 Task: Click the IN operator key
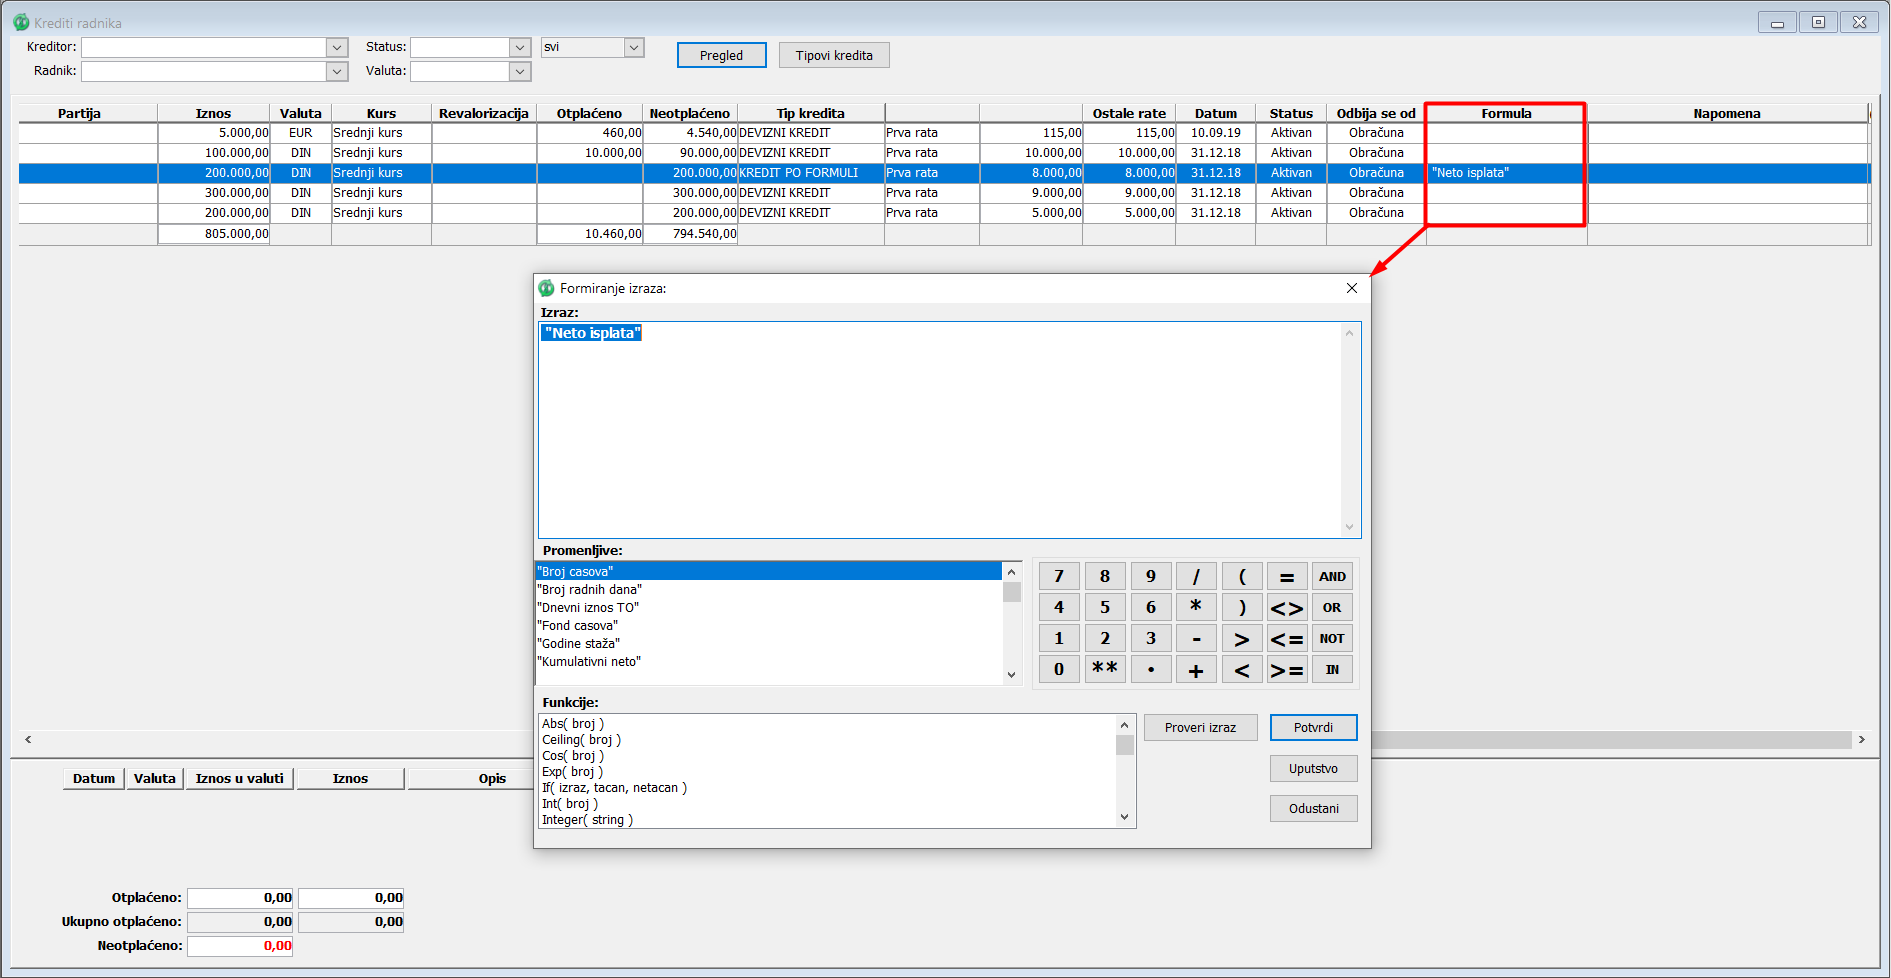pos(1331,670)
